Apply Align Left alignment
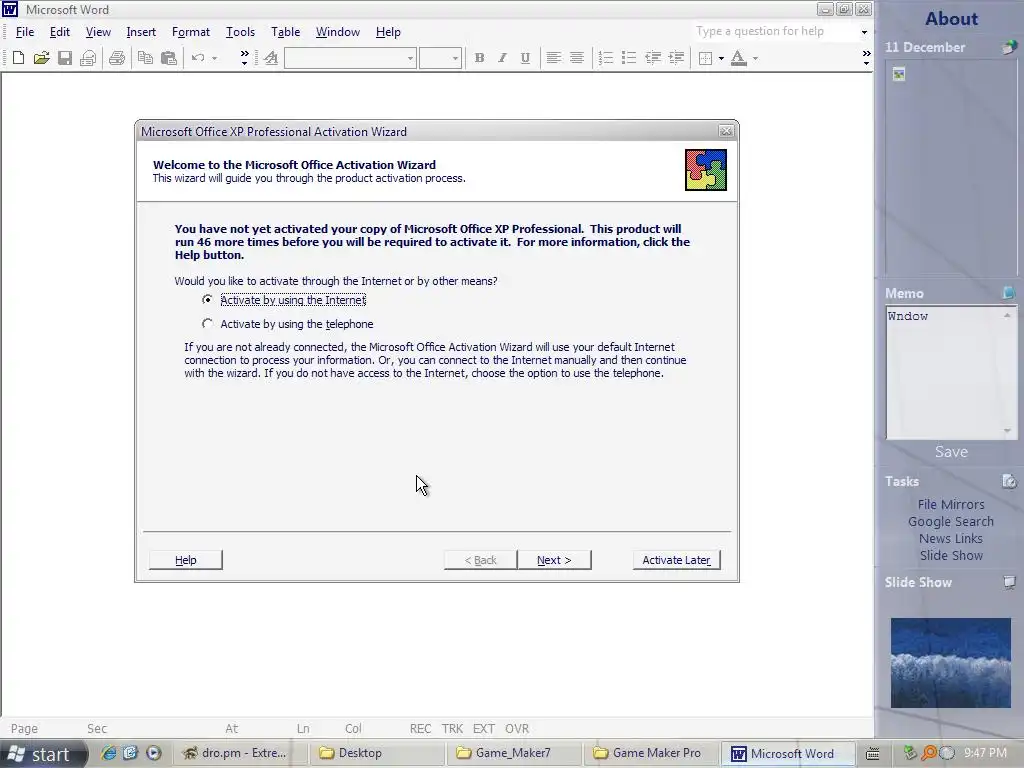The height and width of the screenshot is (768, 1024). 554,58
